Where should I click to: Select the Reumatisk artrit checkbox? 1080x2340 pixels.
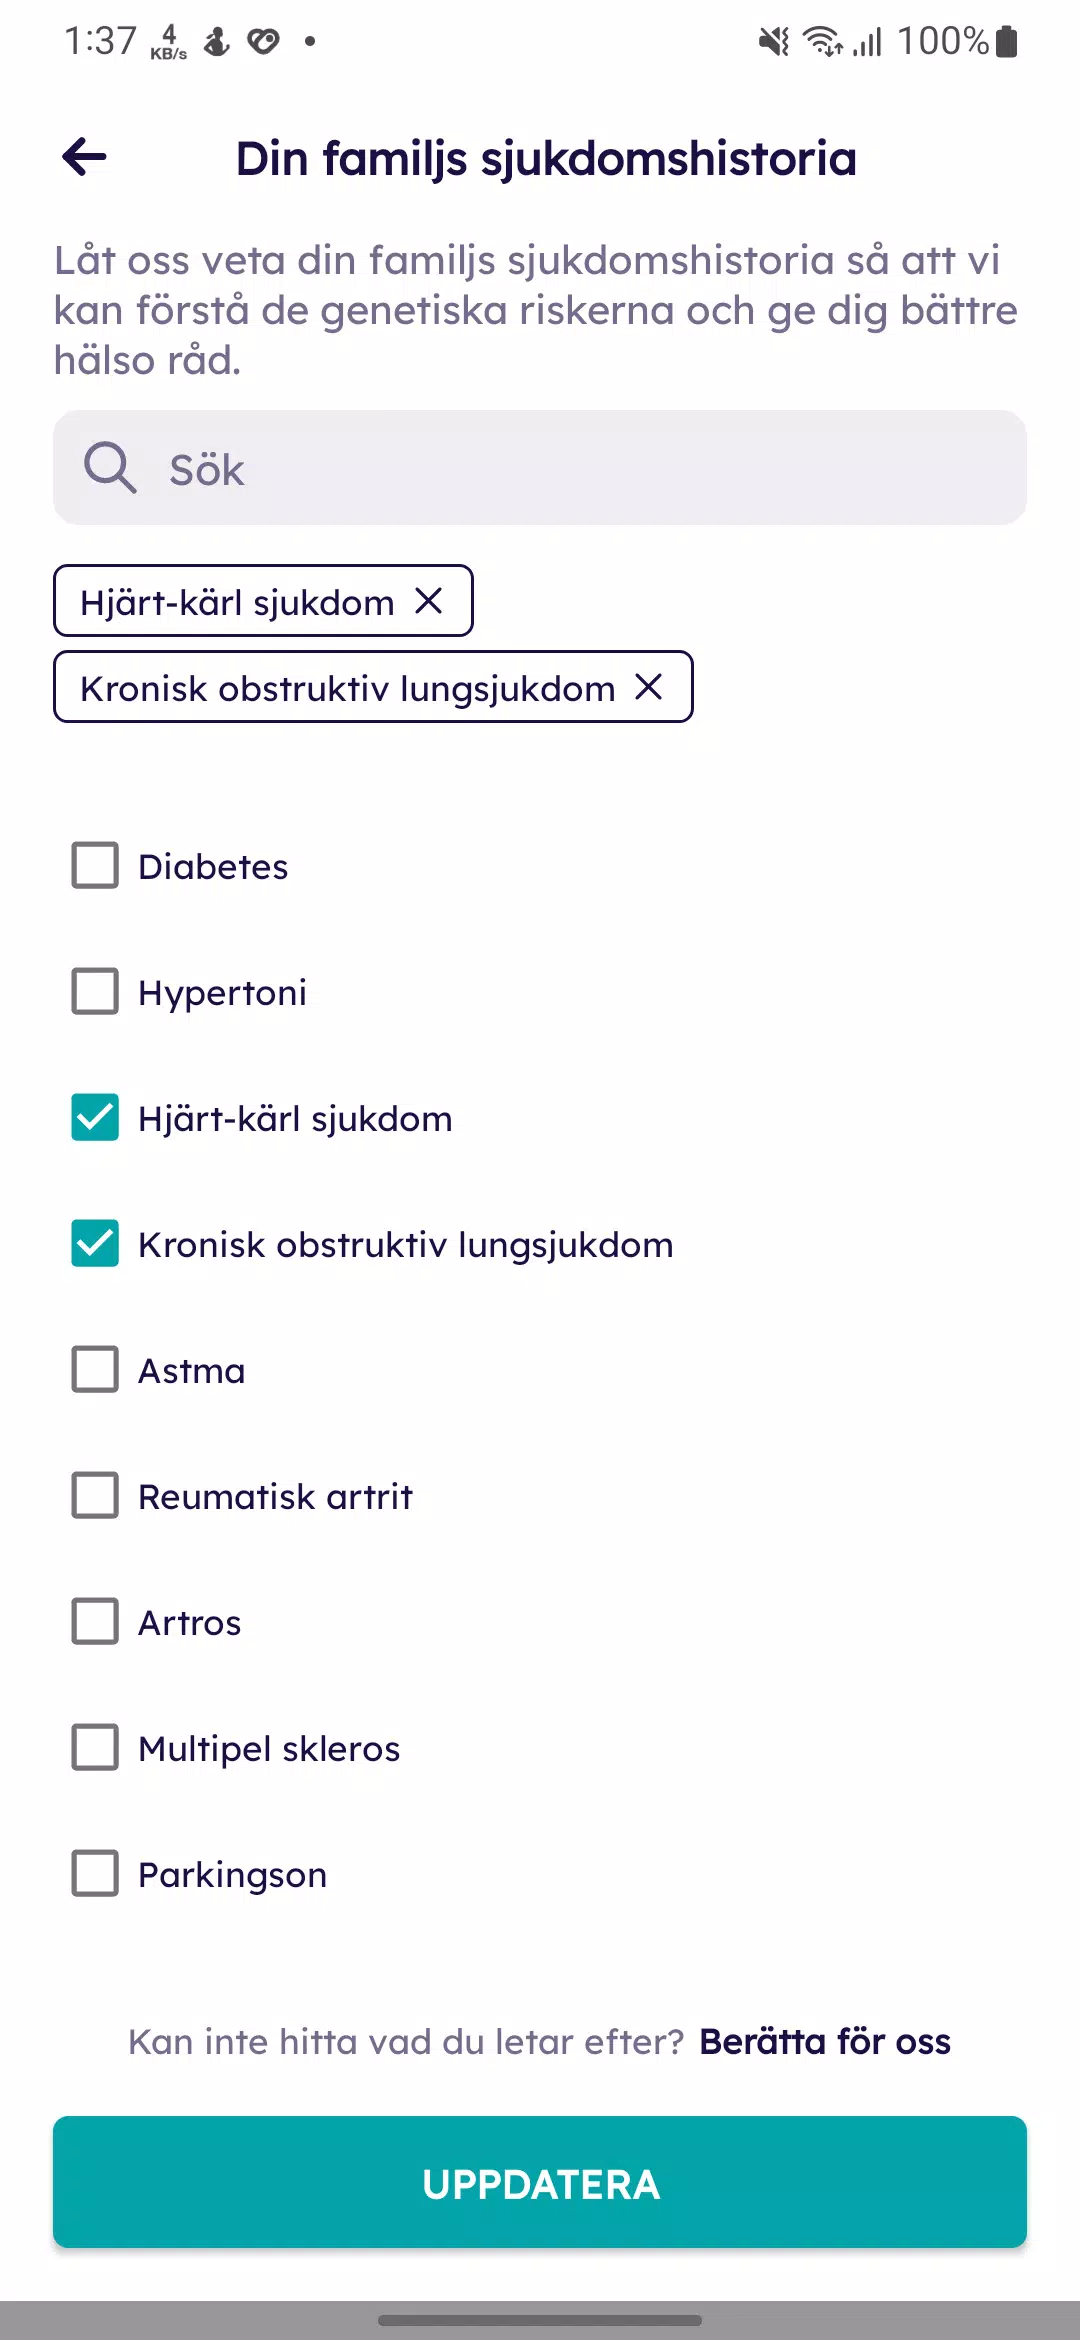tap(95, 1495)
